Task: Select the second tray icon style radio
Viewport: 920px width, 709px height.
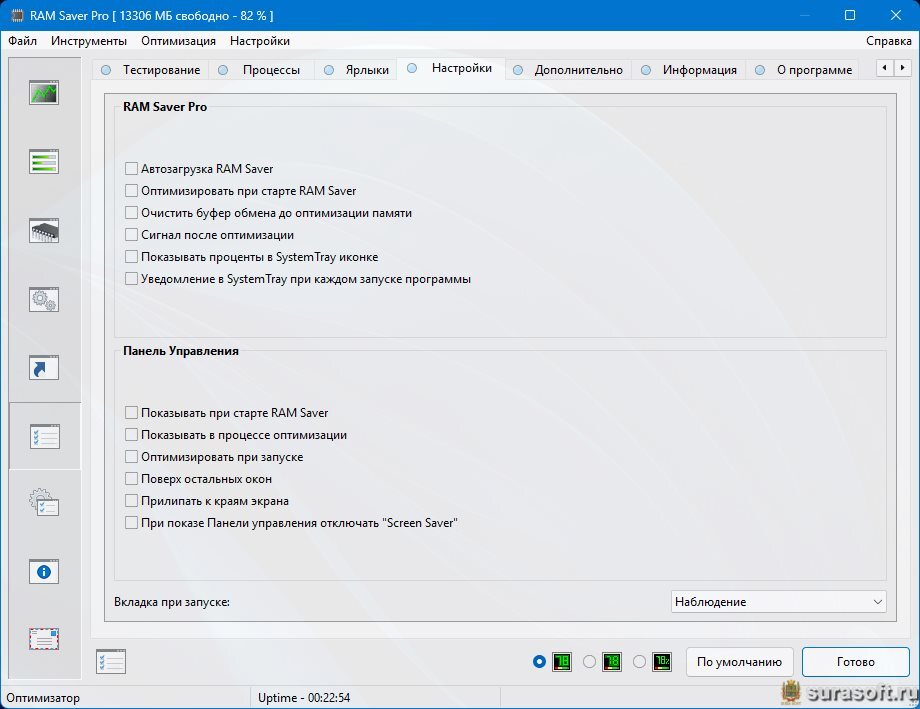Action: pyautogui.click(x=589, y=661)
